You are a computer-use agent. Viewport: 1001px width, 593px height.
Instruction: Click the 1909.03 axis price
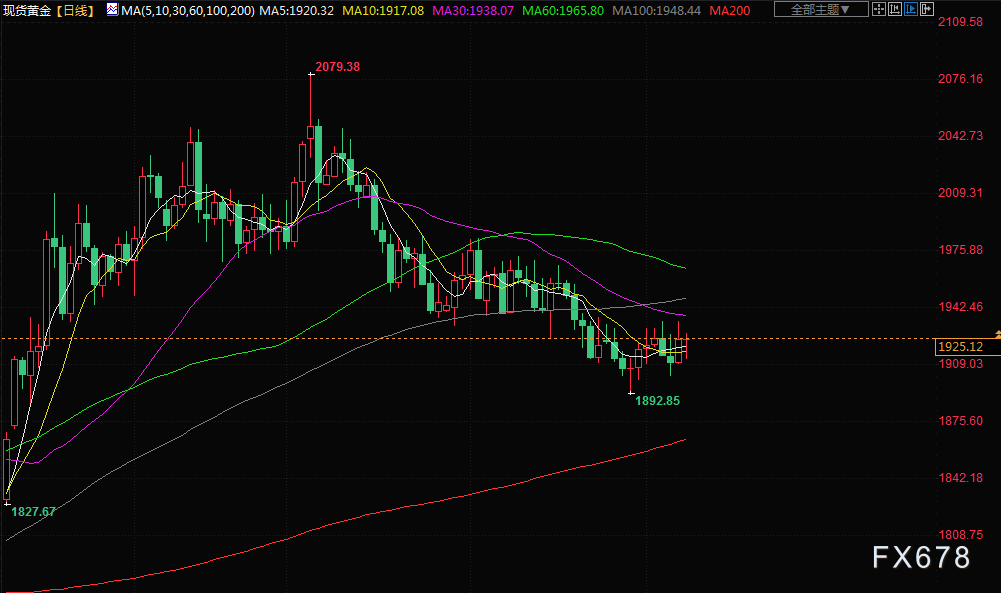961,364
